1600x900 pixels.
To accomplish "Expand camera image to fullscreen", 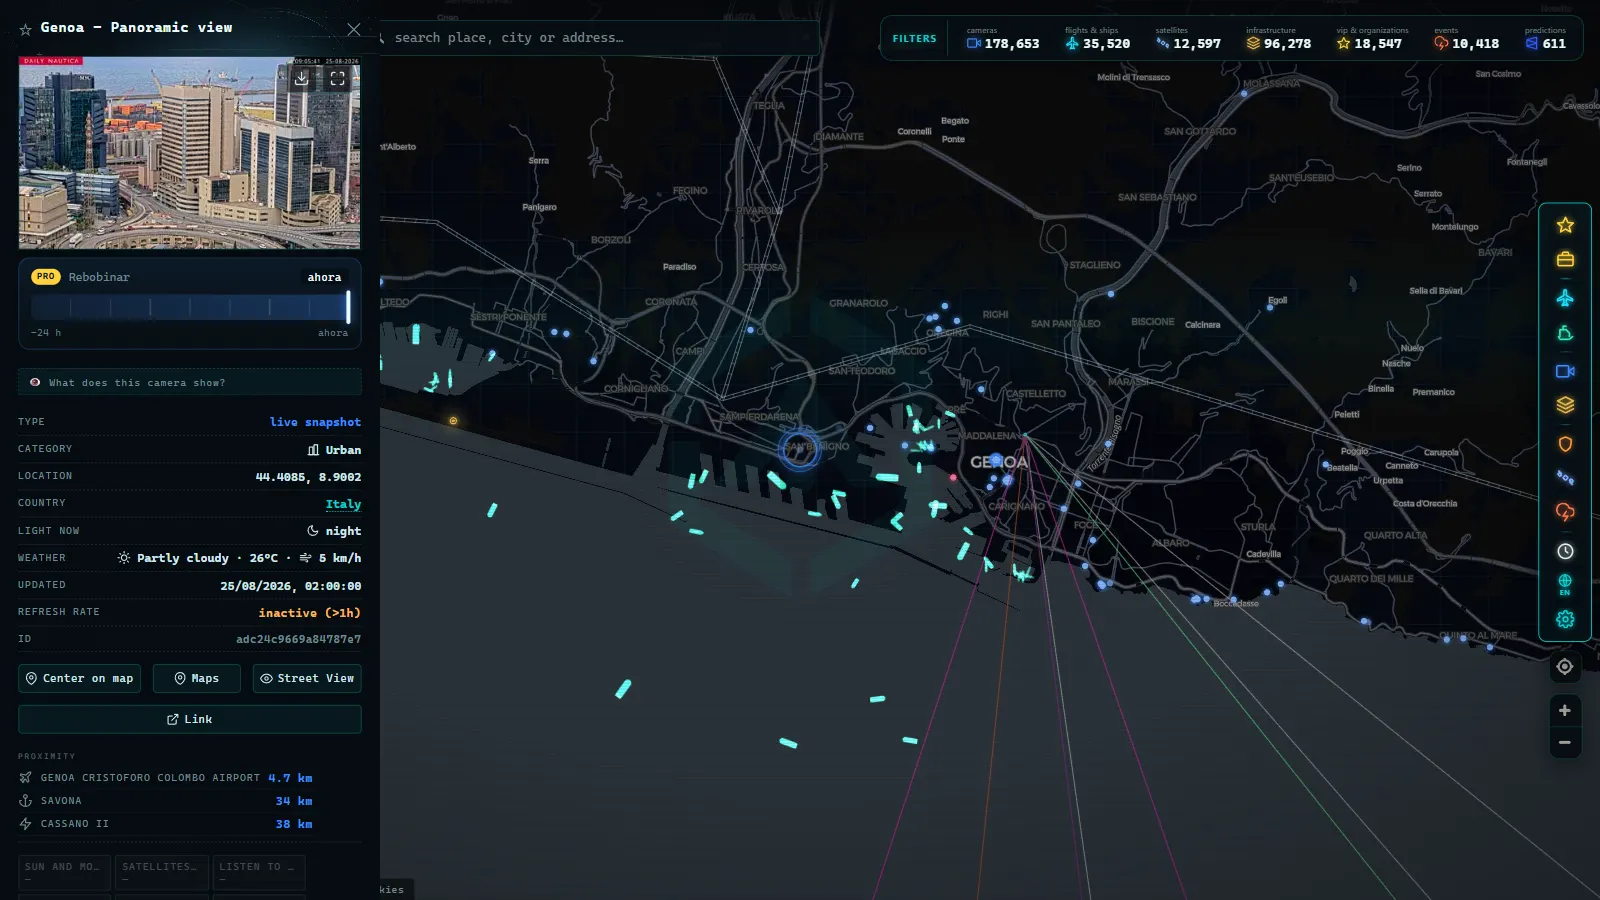I will point(338,78).
